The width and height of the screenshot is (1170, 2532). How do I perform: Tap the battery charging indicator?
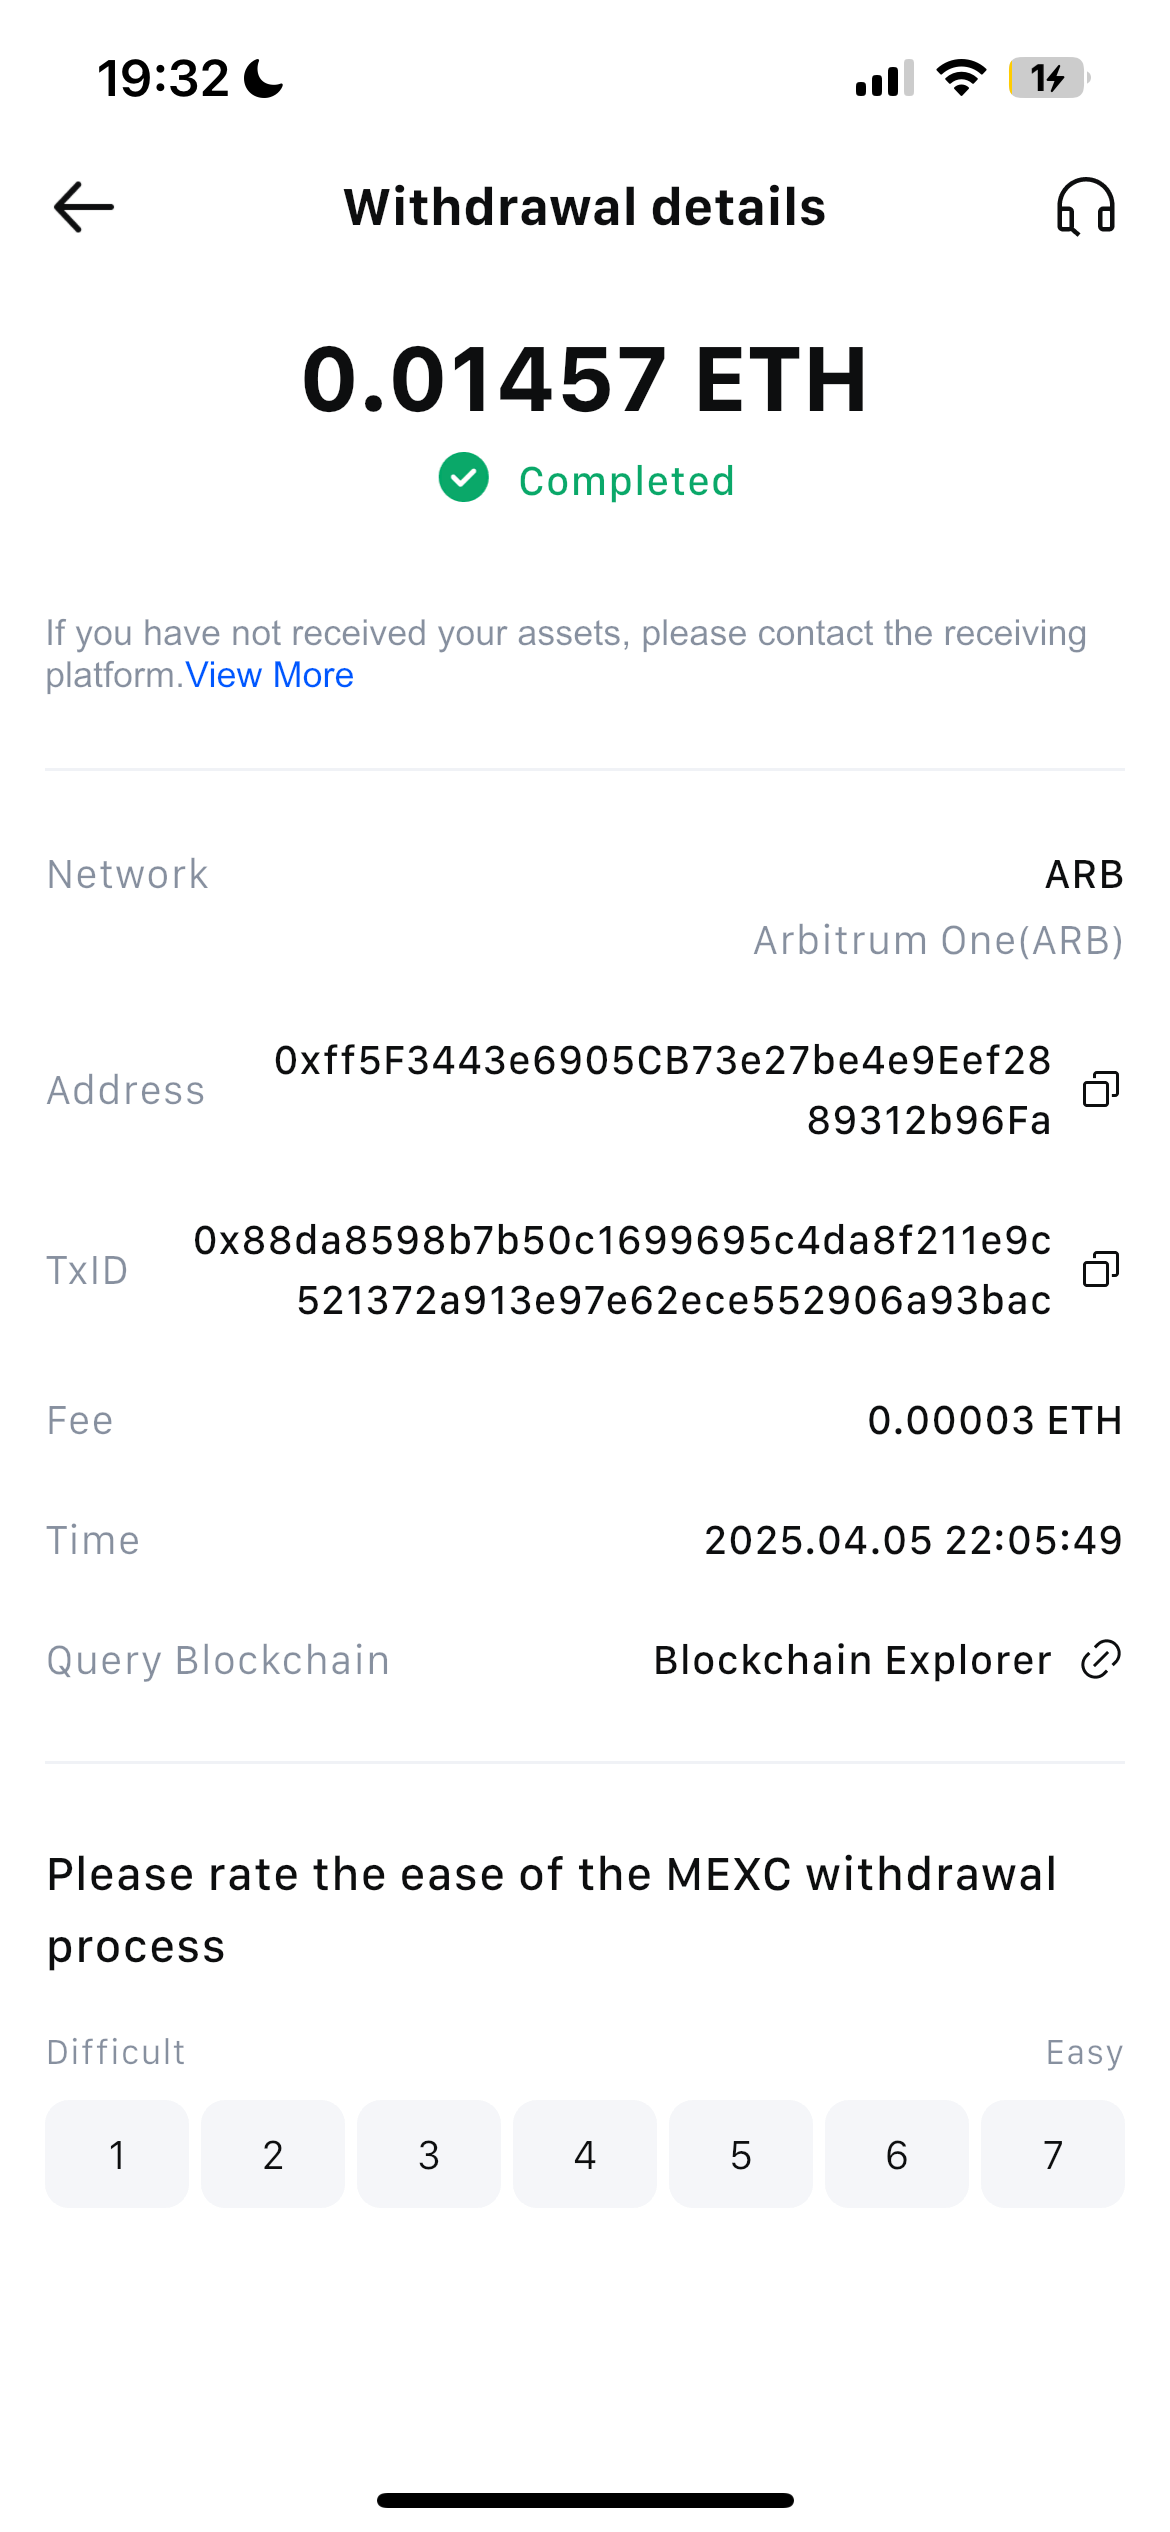pos(1049,78)
